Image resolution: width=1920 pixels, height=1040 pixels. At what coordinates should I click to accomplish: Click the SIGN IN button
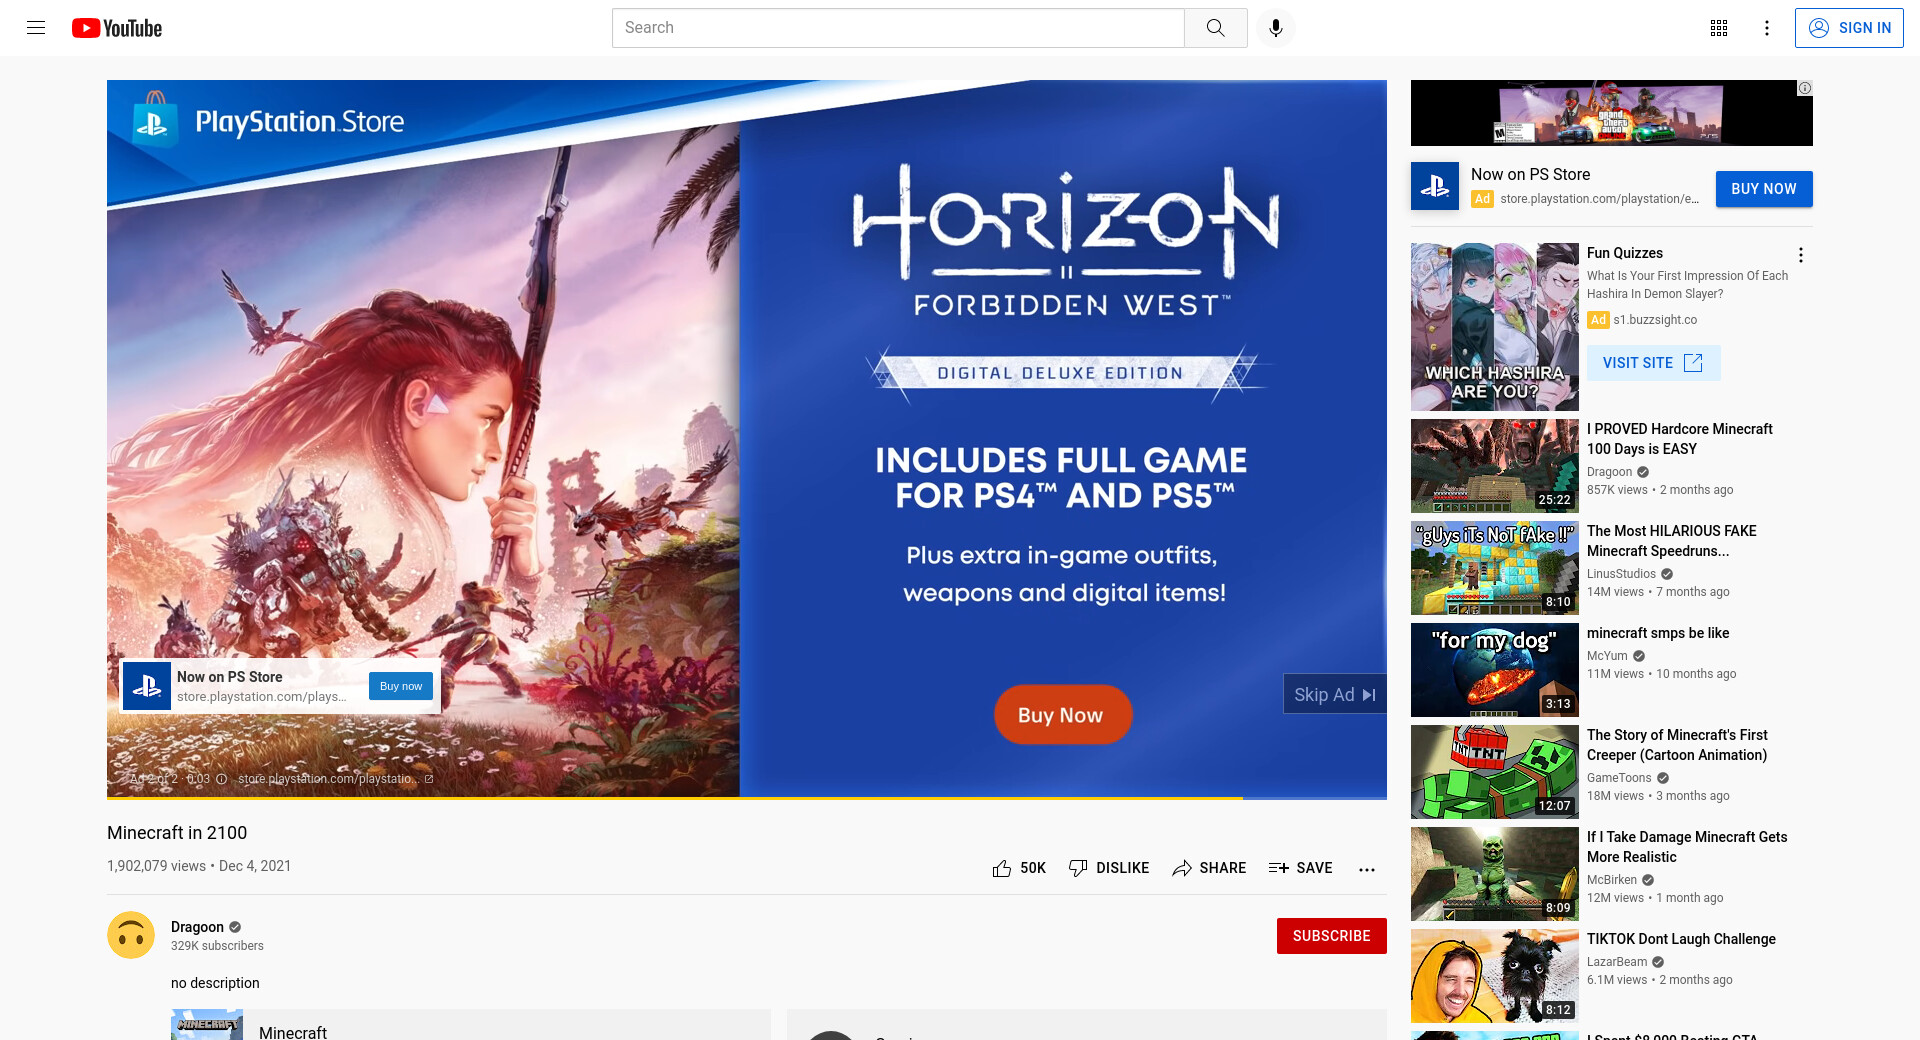(1849, 28)
